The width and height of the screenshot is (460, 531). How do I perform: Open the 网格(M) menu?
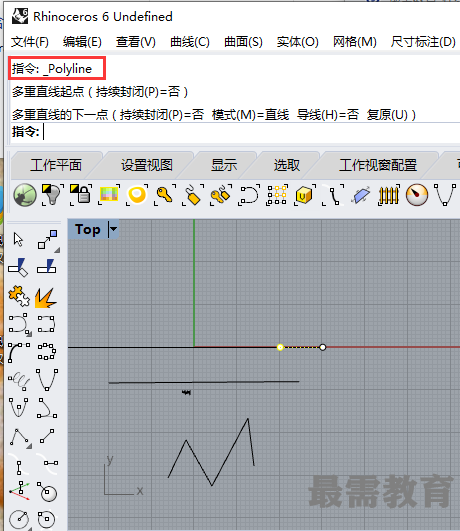tap(354, 42)
